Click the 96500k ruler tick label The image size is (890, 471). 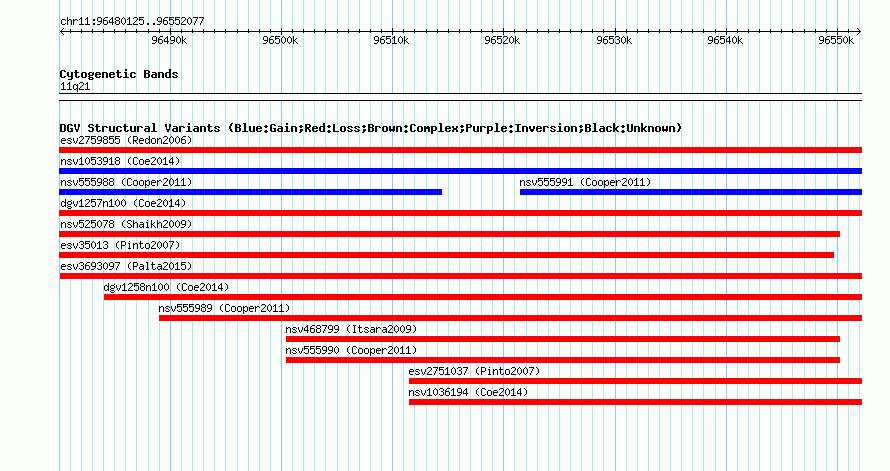[280, 40]
